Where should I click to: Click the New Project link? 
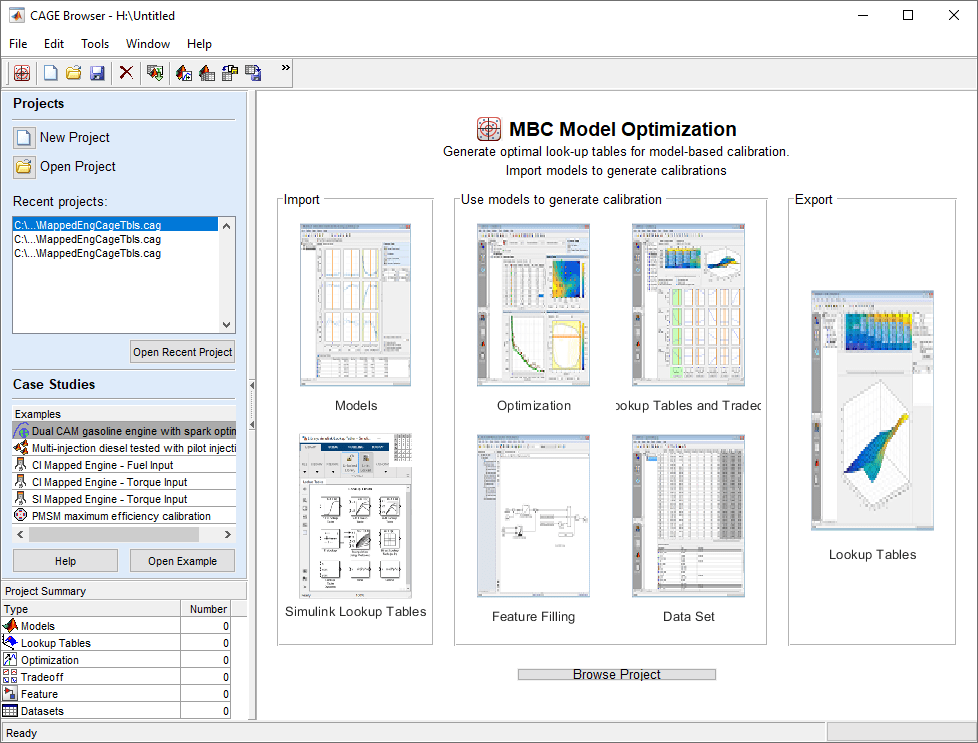coord(74,137)
